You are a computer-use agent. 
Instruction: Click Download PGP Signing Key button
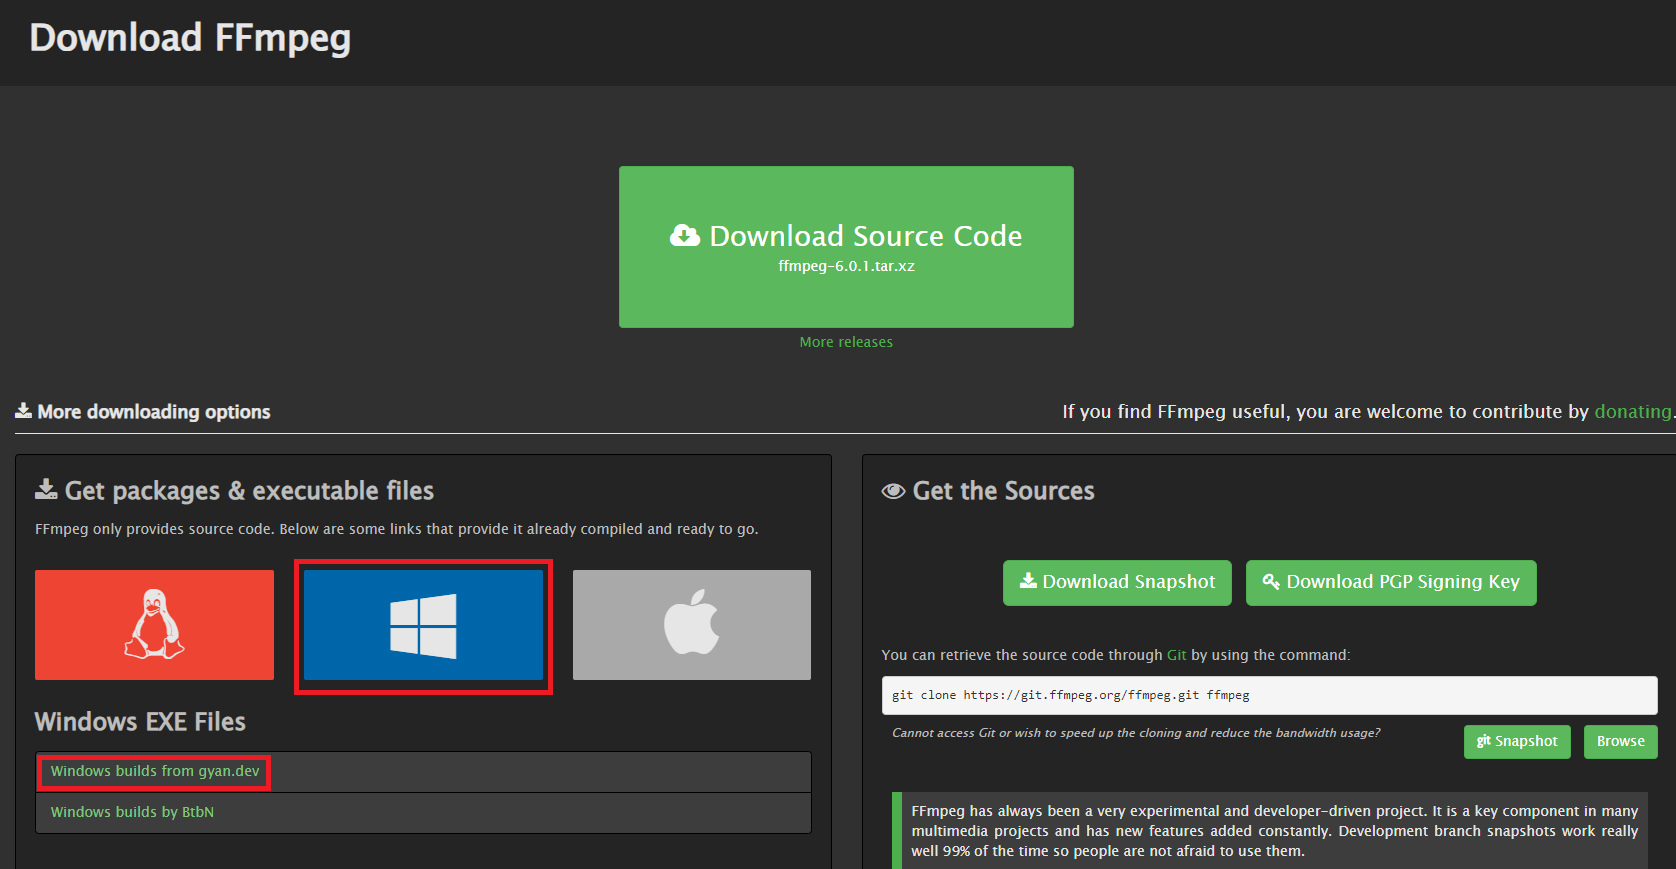point(1391,582)
